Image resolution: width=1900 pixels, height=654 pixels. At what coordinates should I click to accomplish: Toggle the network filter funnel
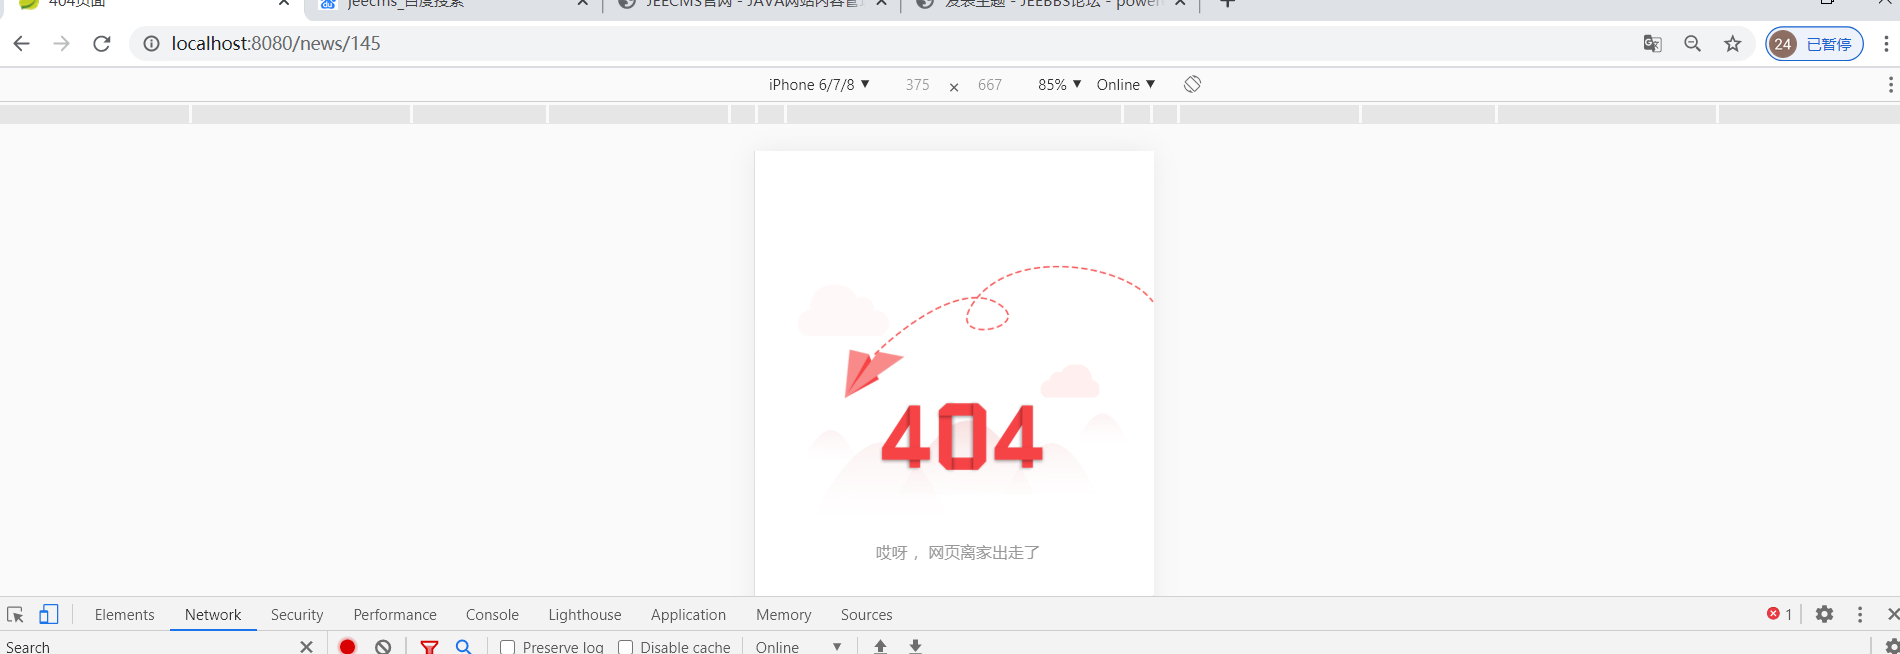429,646
